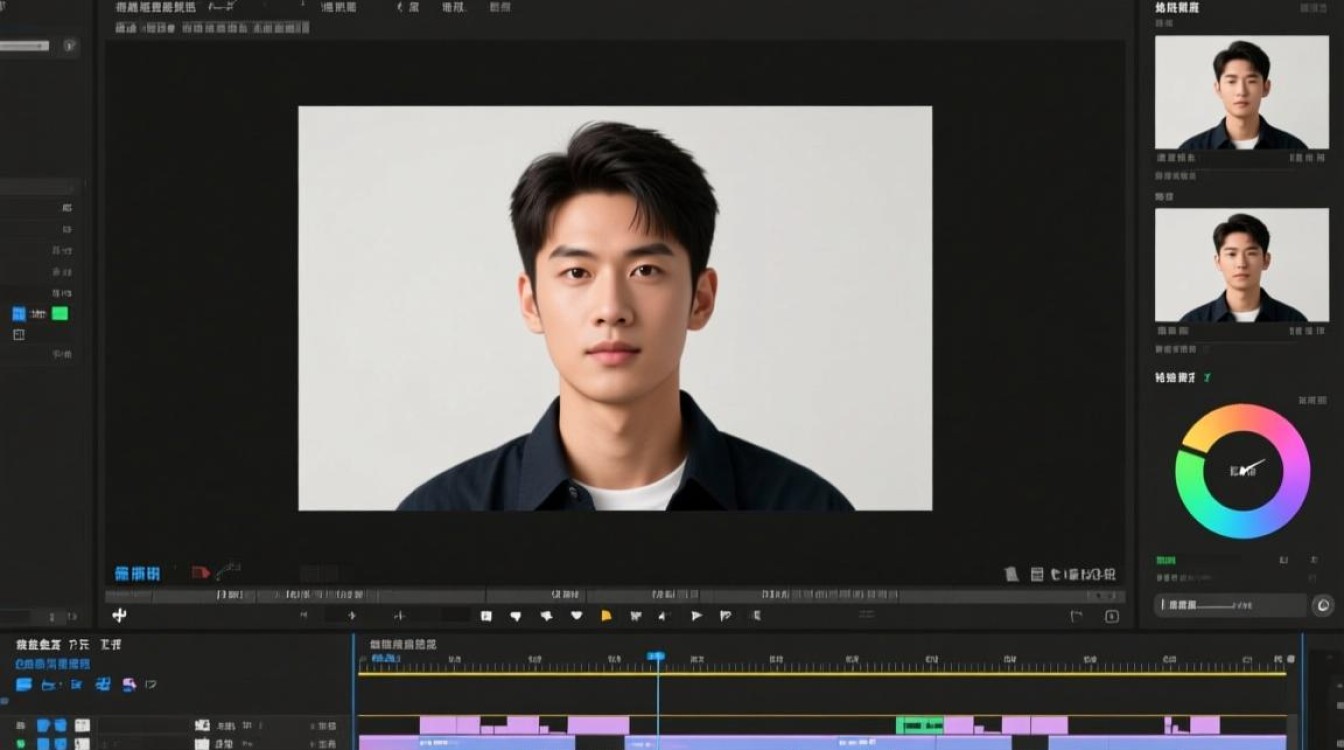The height and width of the screenshot is (750, 1344).
Task: Click the play button in transport controls
Action: click(x=696, y=616)
